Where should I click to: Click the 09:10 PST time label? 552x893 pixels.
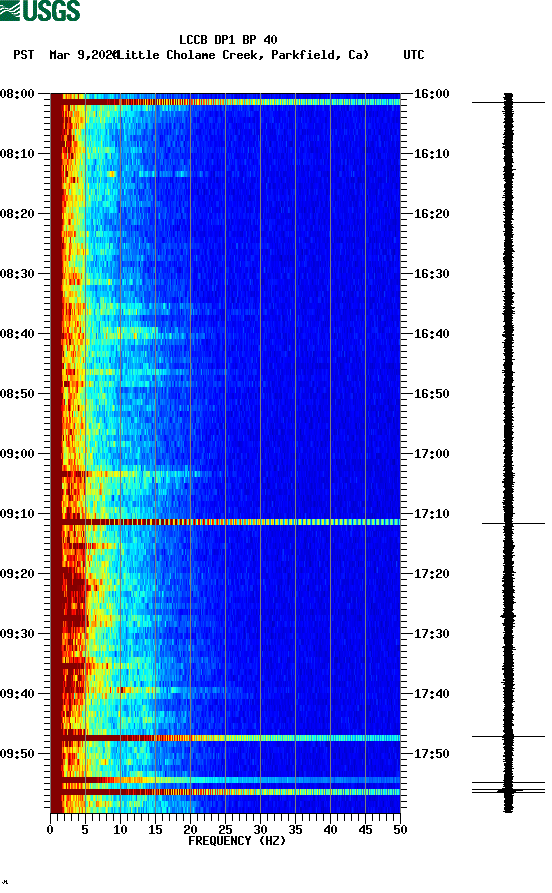click(x=17, y=514)
